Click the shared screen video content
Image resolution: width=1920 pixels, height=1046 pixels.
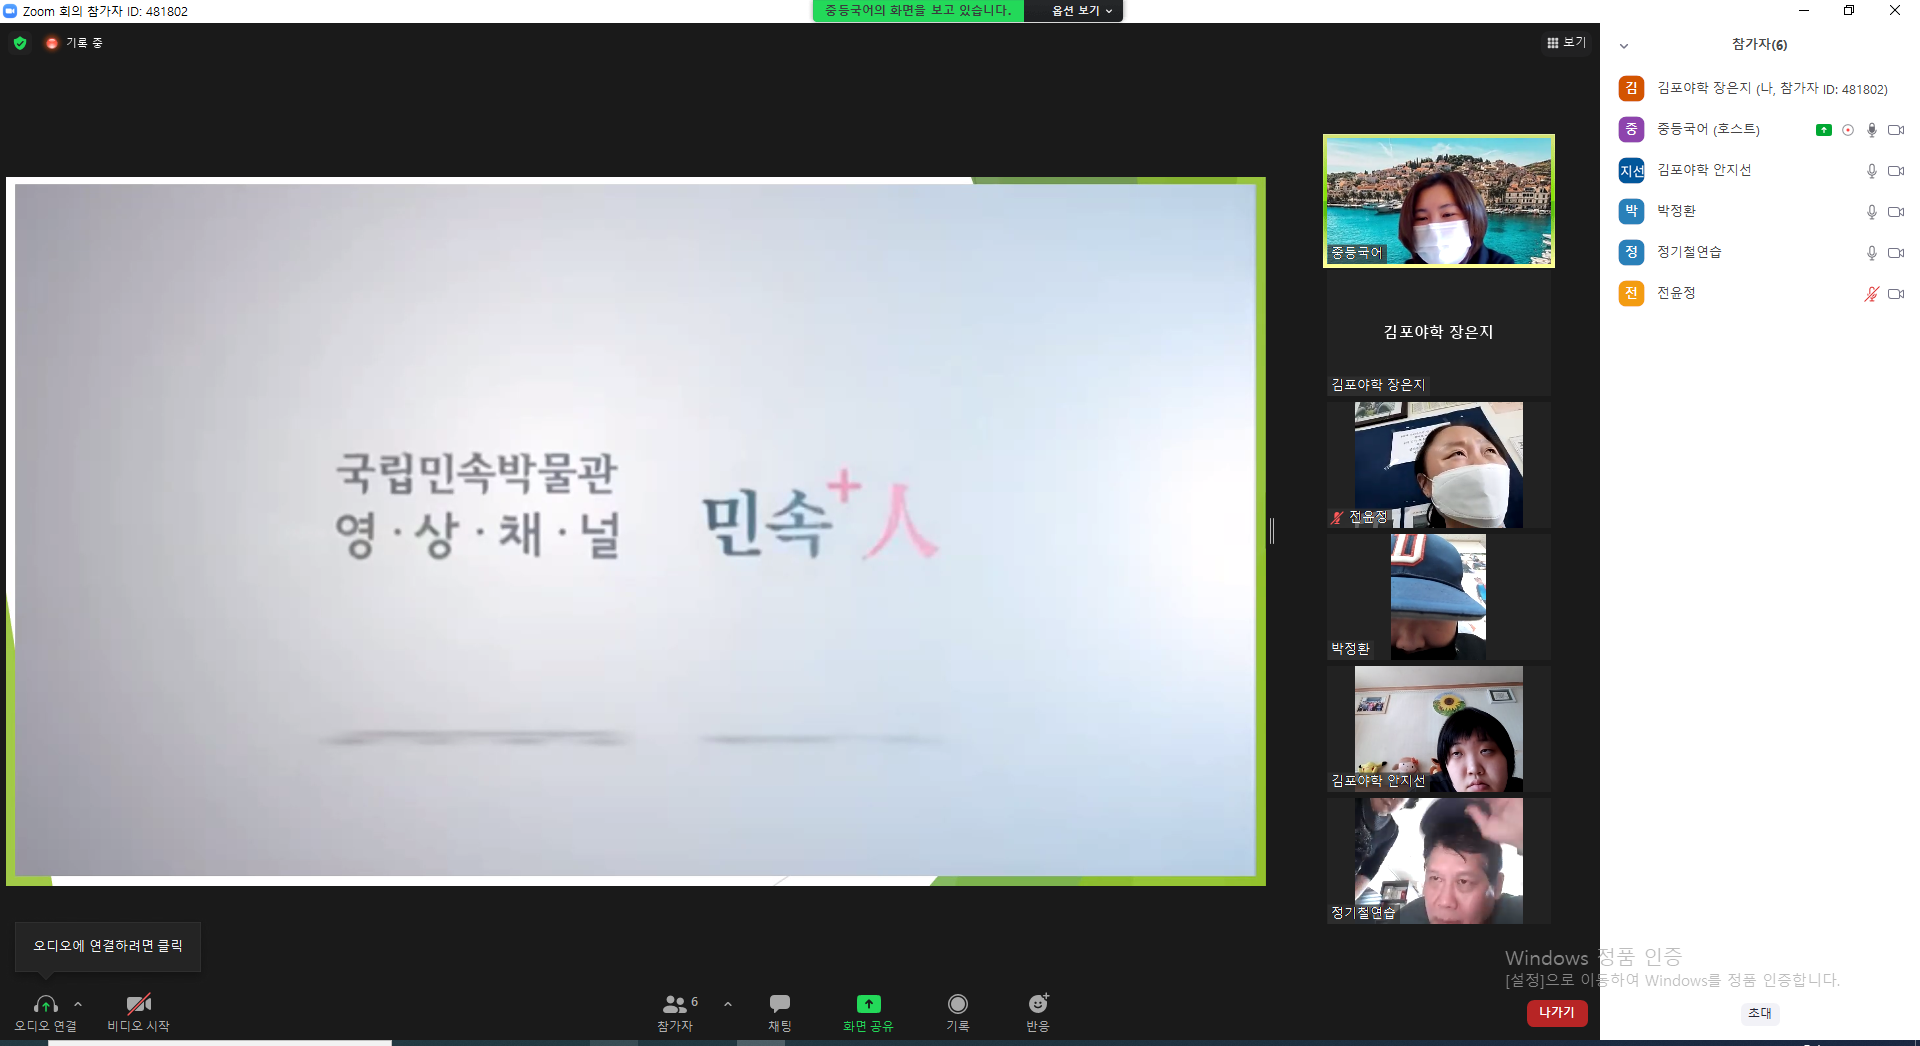(x=636, y=531)
